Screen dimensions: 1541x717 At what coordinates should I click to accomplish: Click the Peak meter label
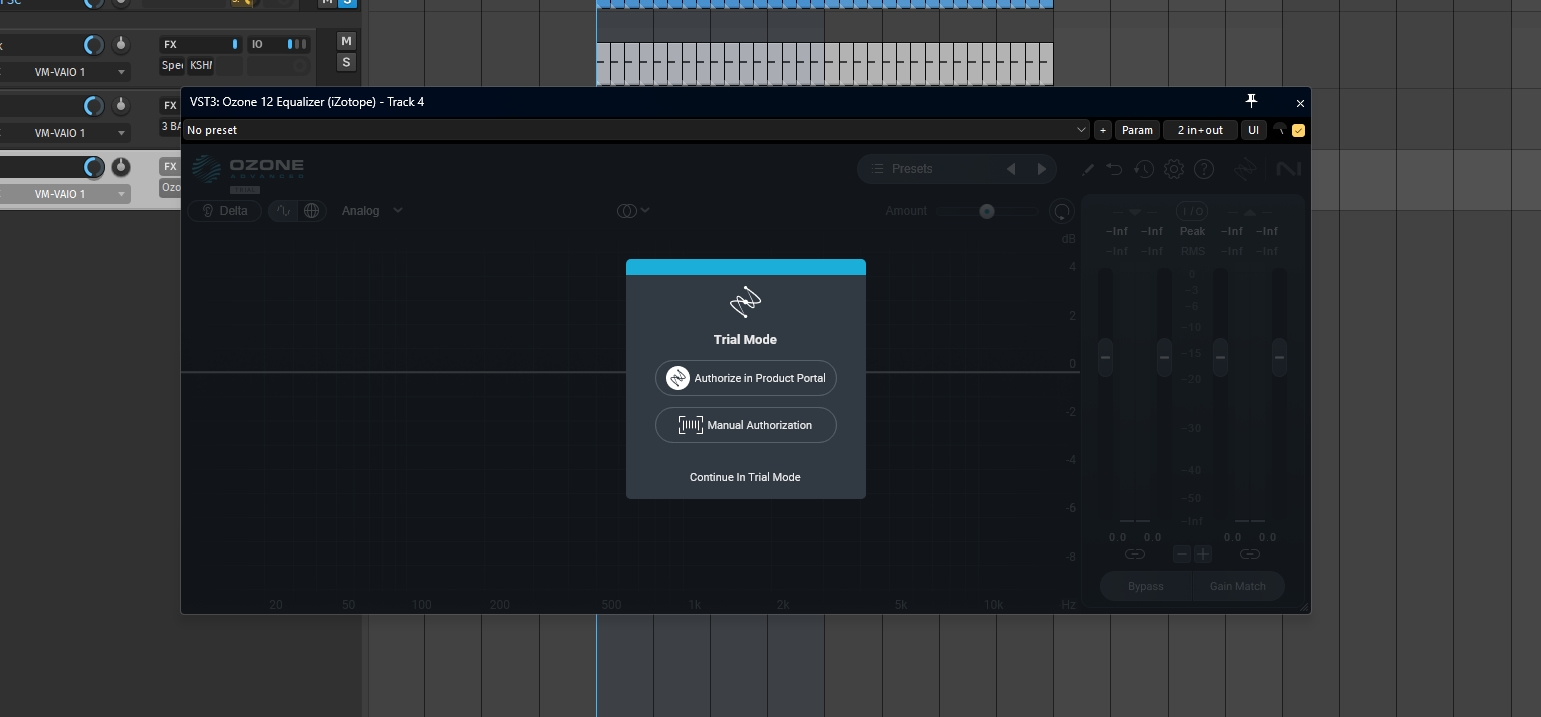1192,231
